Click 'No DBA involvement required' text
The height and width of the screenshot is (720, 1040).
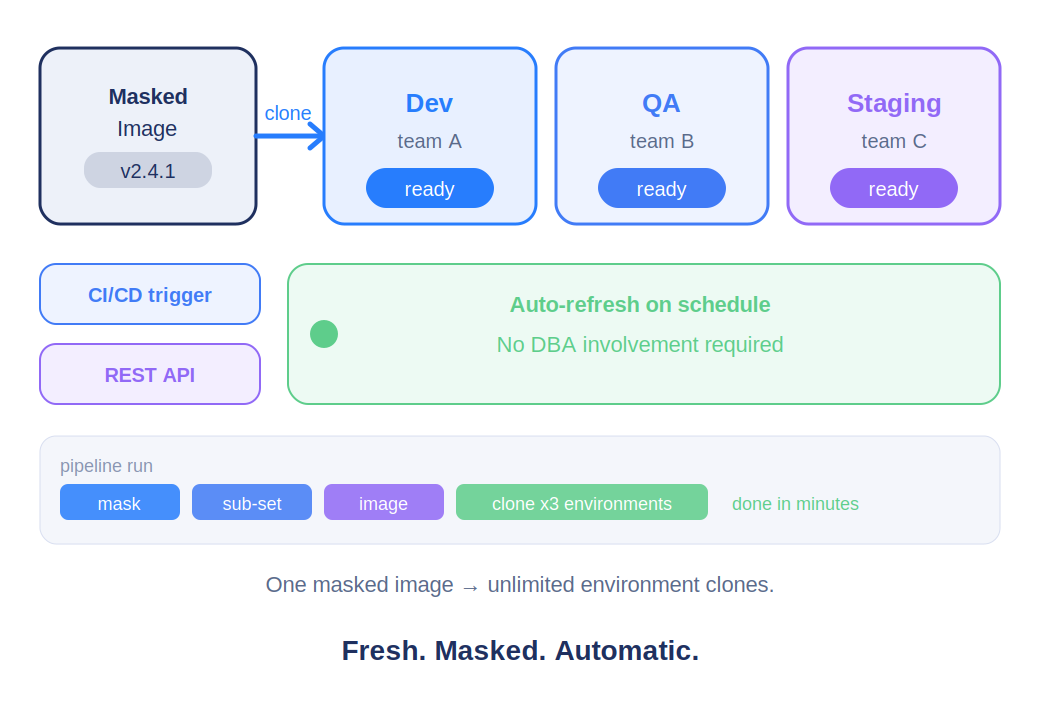coord(640,345)
